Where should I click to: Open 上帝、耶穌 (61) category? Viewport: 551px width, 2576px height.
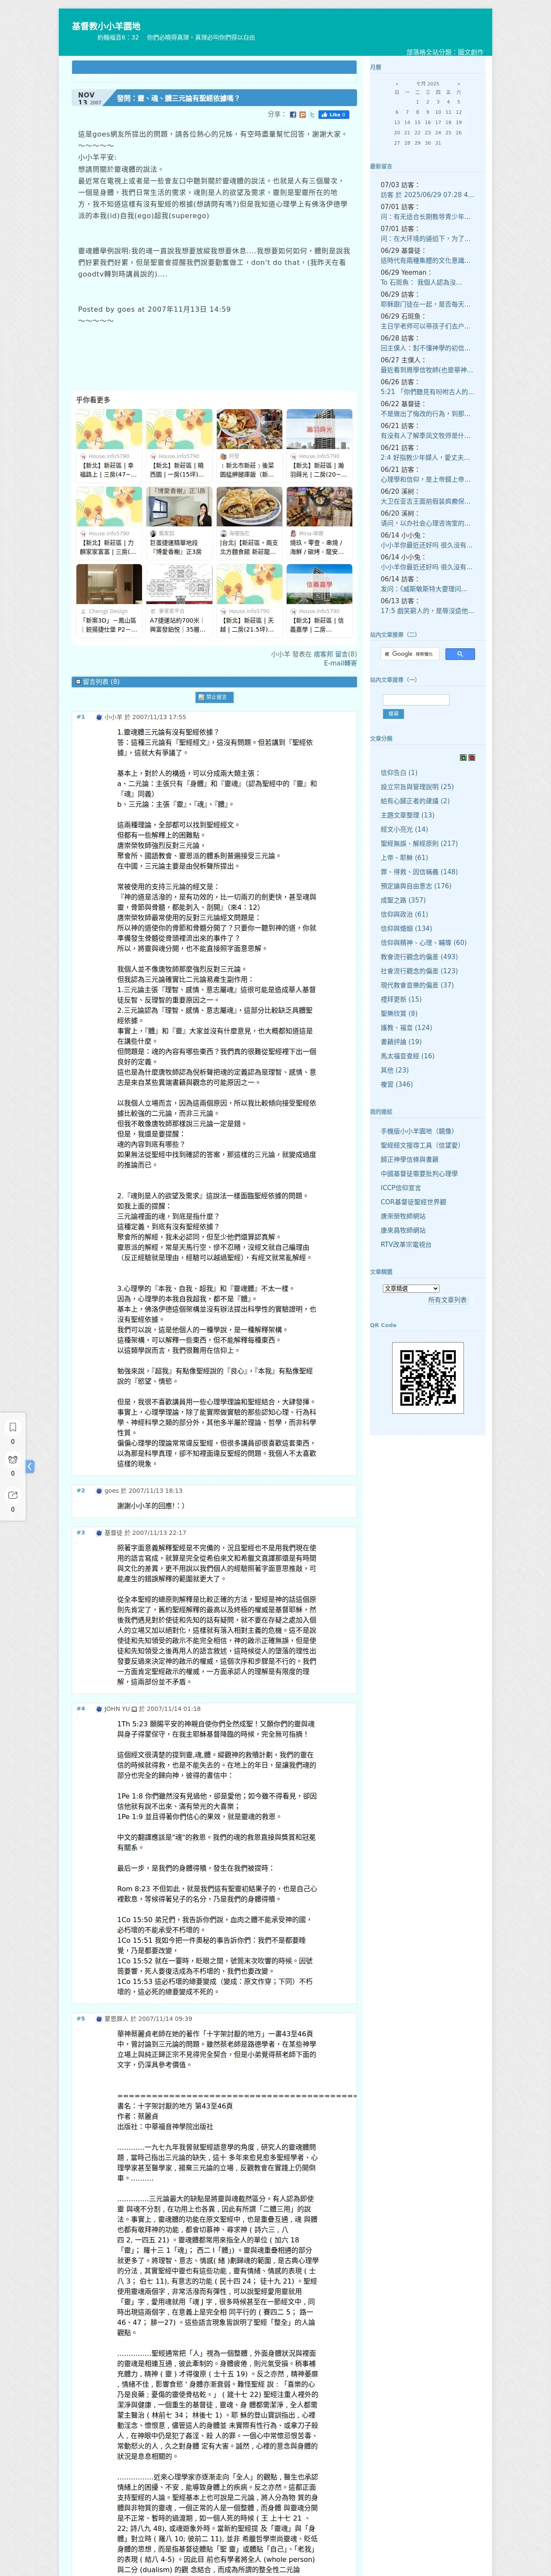404,858
